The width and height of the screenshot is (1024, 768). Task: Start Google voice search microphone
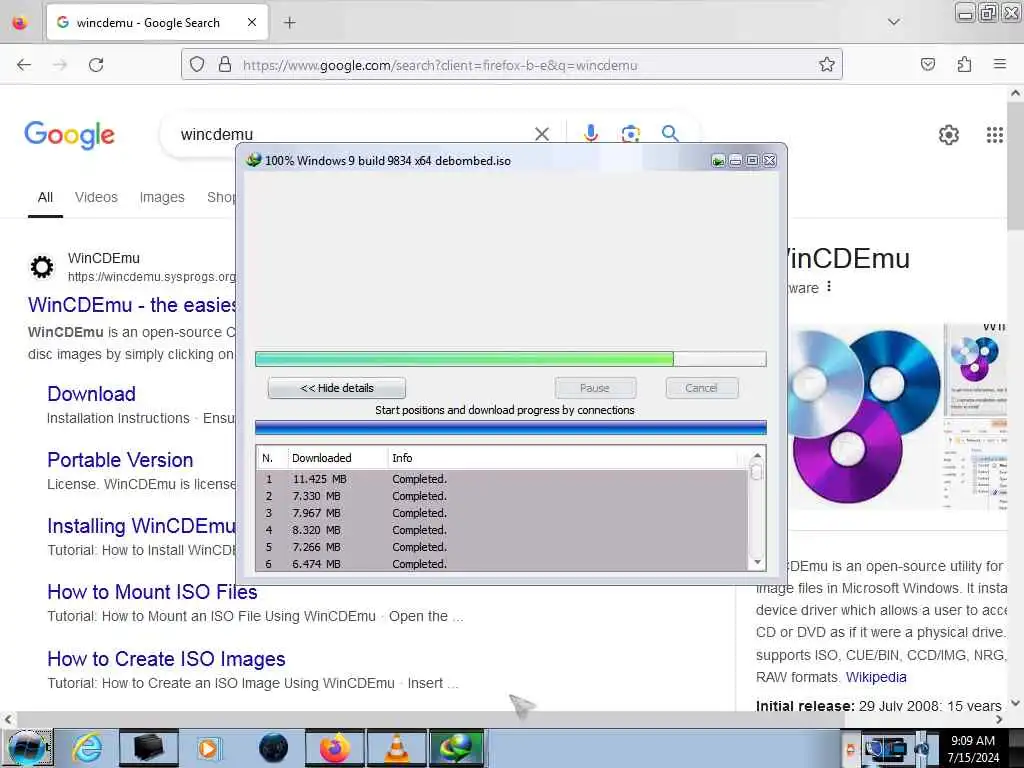590,133
